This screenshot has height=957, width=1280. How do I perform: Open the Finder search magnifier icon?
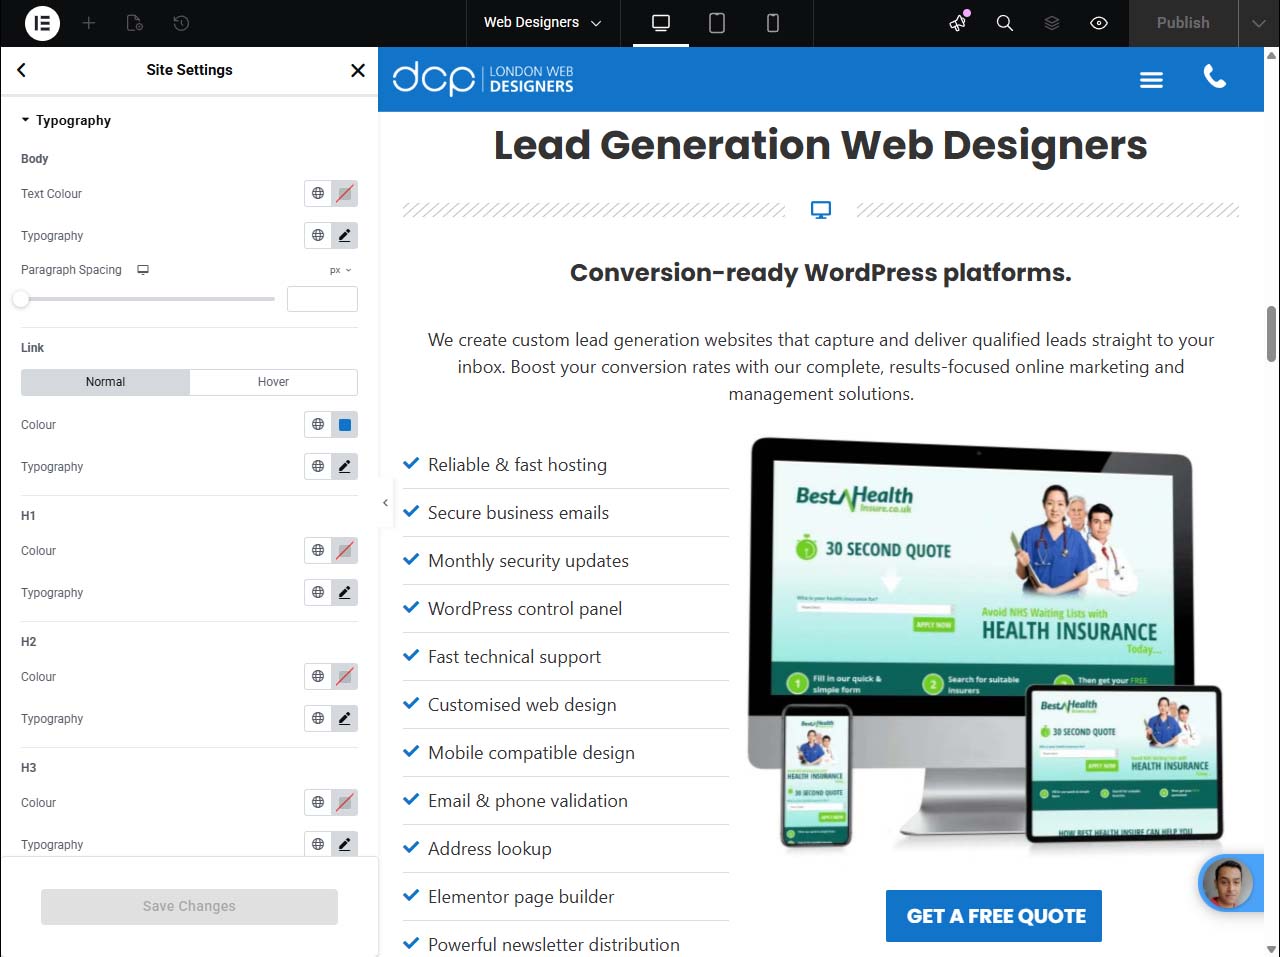(x=1005, y=23)
